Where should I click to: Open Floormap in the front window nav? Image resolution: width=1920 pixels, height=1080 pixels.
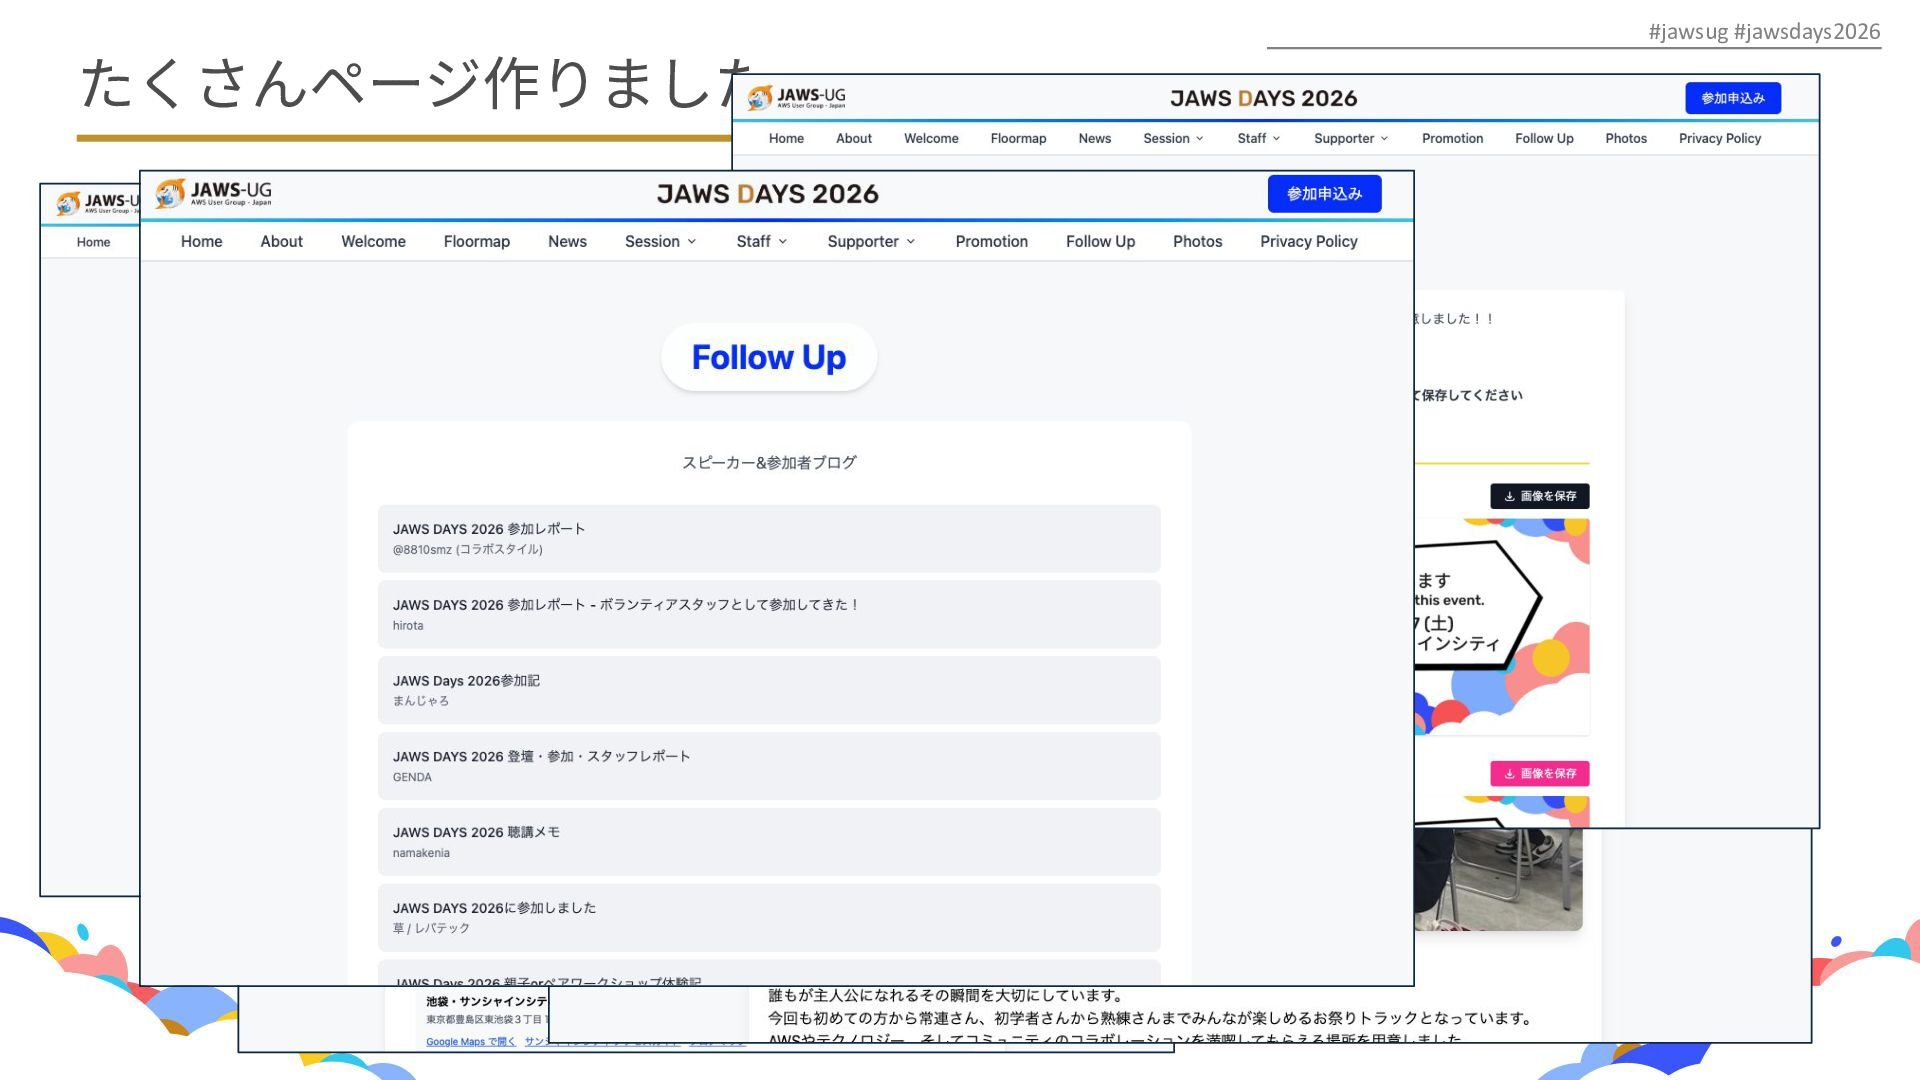pyautogui.click(x=476, y=241)
